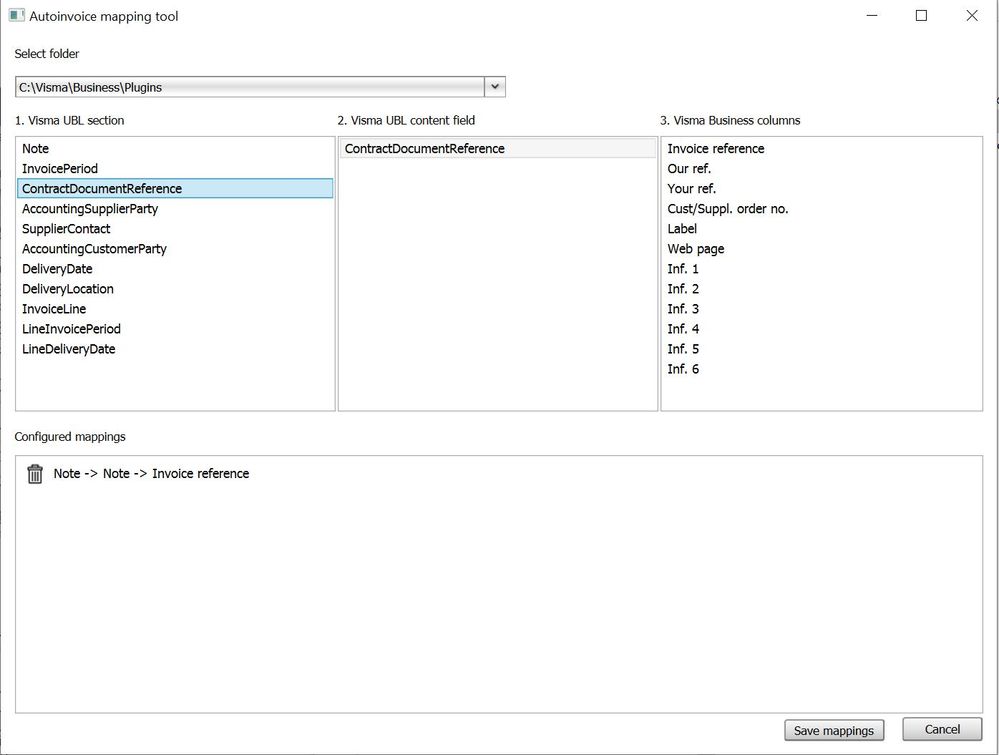999x755 pixels.
Task: Select Note in UBL section list
Action: click(175, 148)
